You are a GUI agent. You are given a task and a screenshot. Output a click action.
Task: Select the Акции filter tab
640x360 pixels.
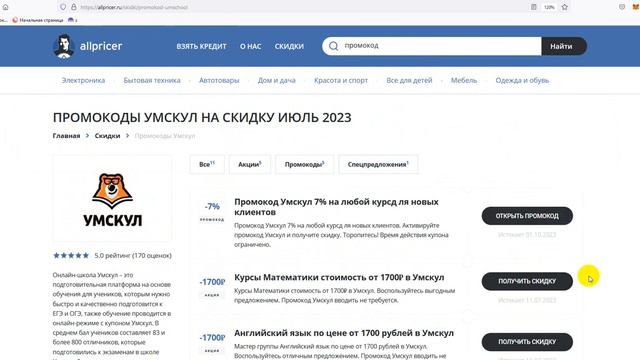click(250, 164)
